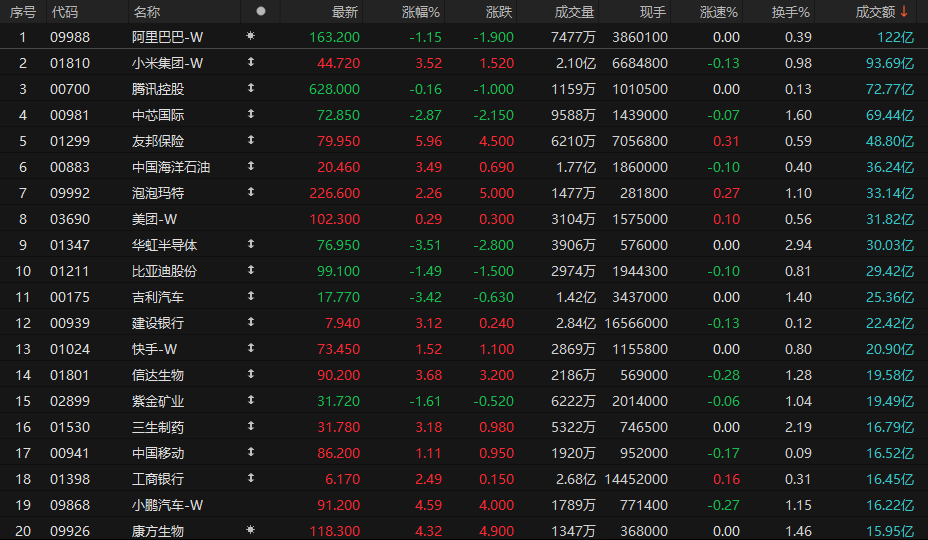Select stock name 中芯国际
The width and height of the screenshot is (928, 540).
[158, 115]
